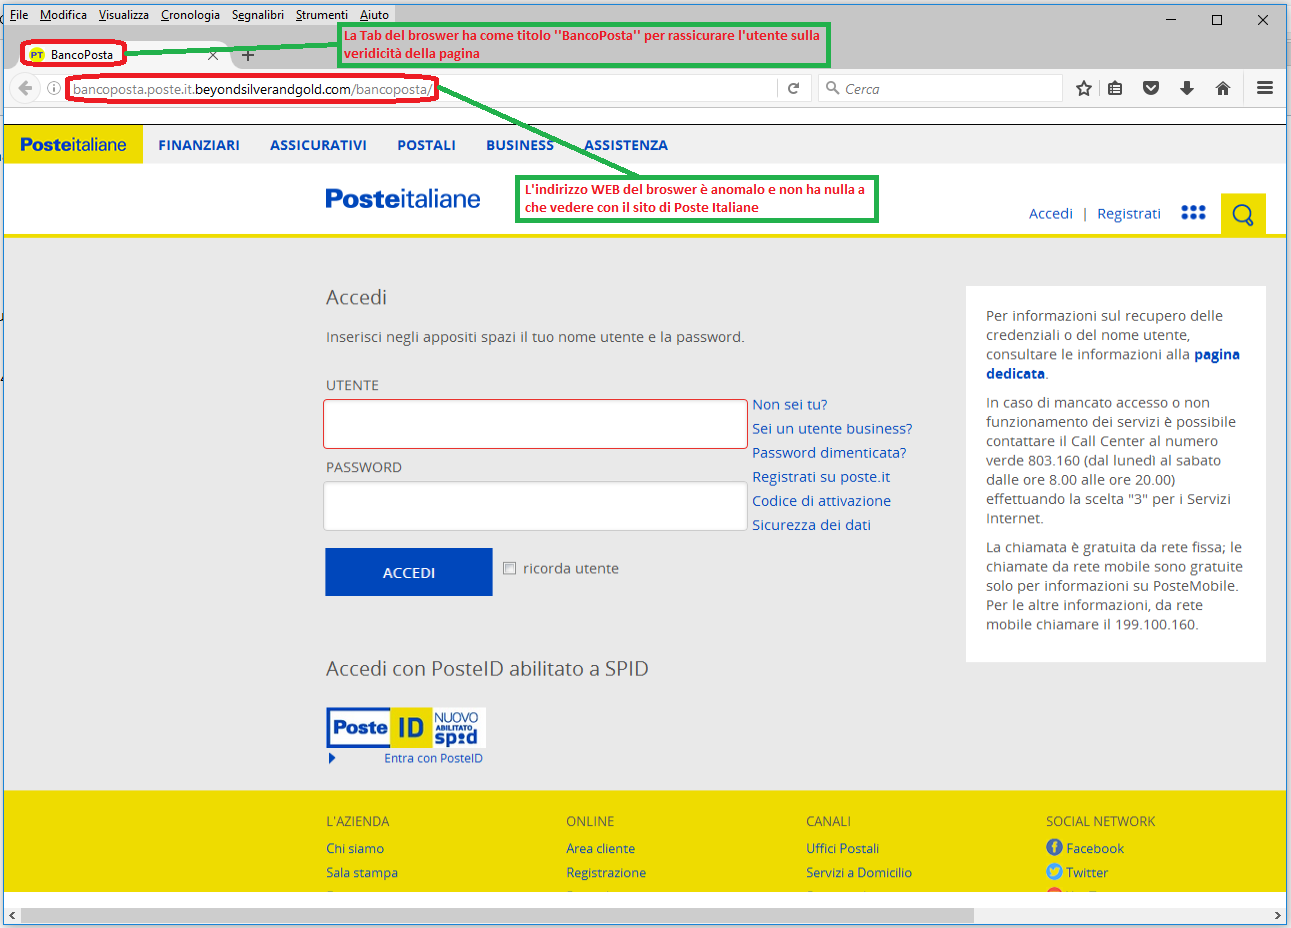Close the BancoPosta tab
1291x928 pixels.
pyautogui.click(x=213, y=55)
